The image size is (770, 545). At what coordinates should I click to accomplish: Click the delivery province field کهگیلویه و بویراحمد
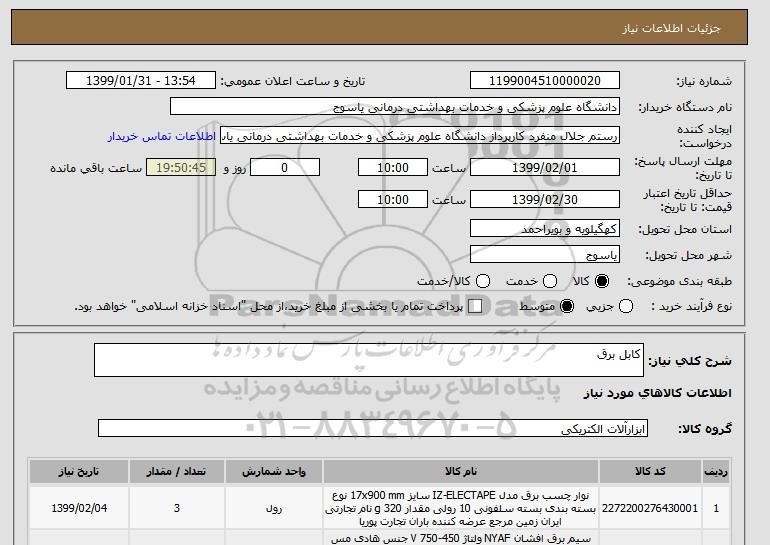(545, 229)
